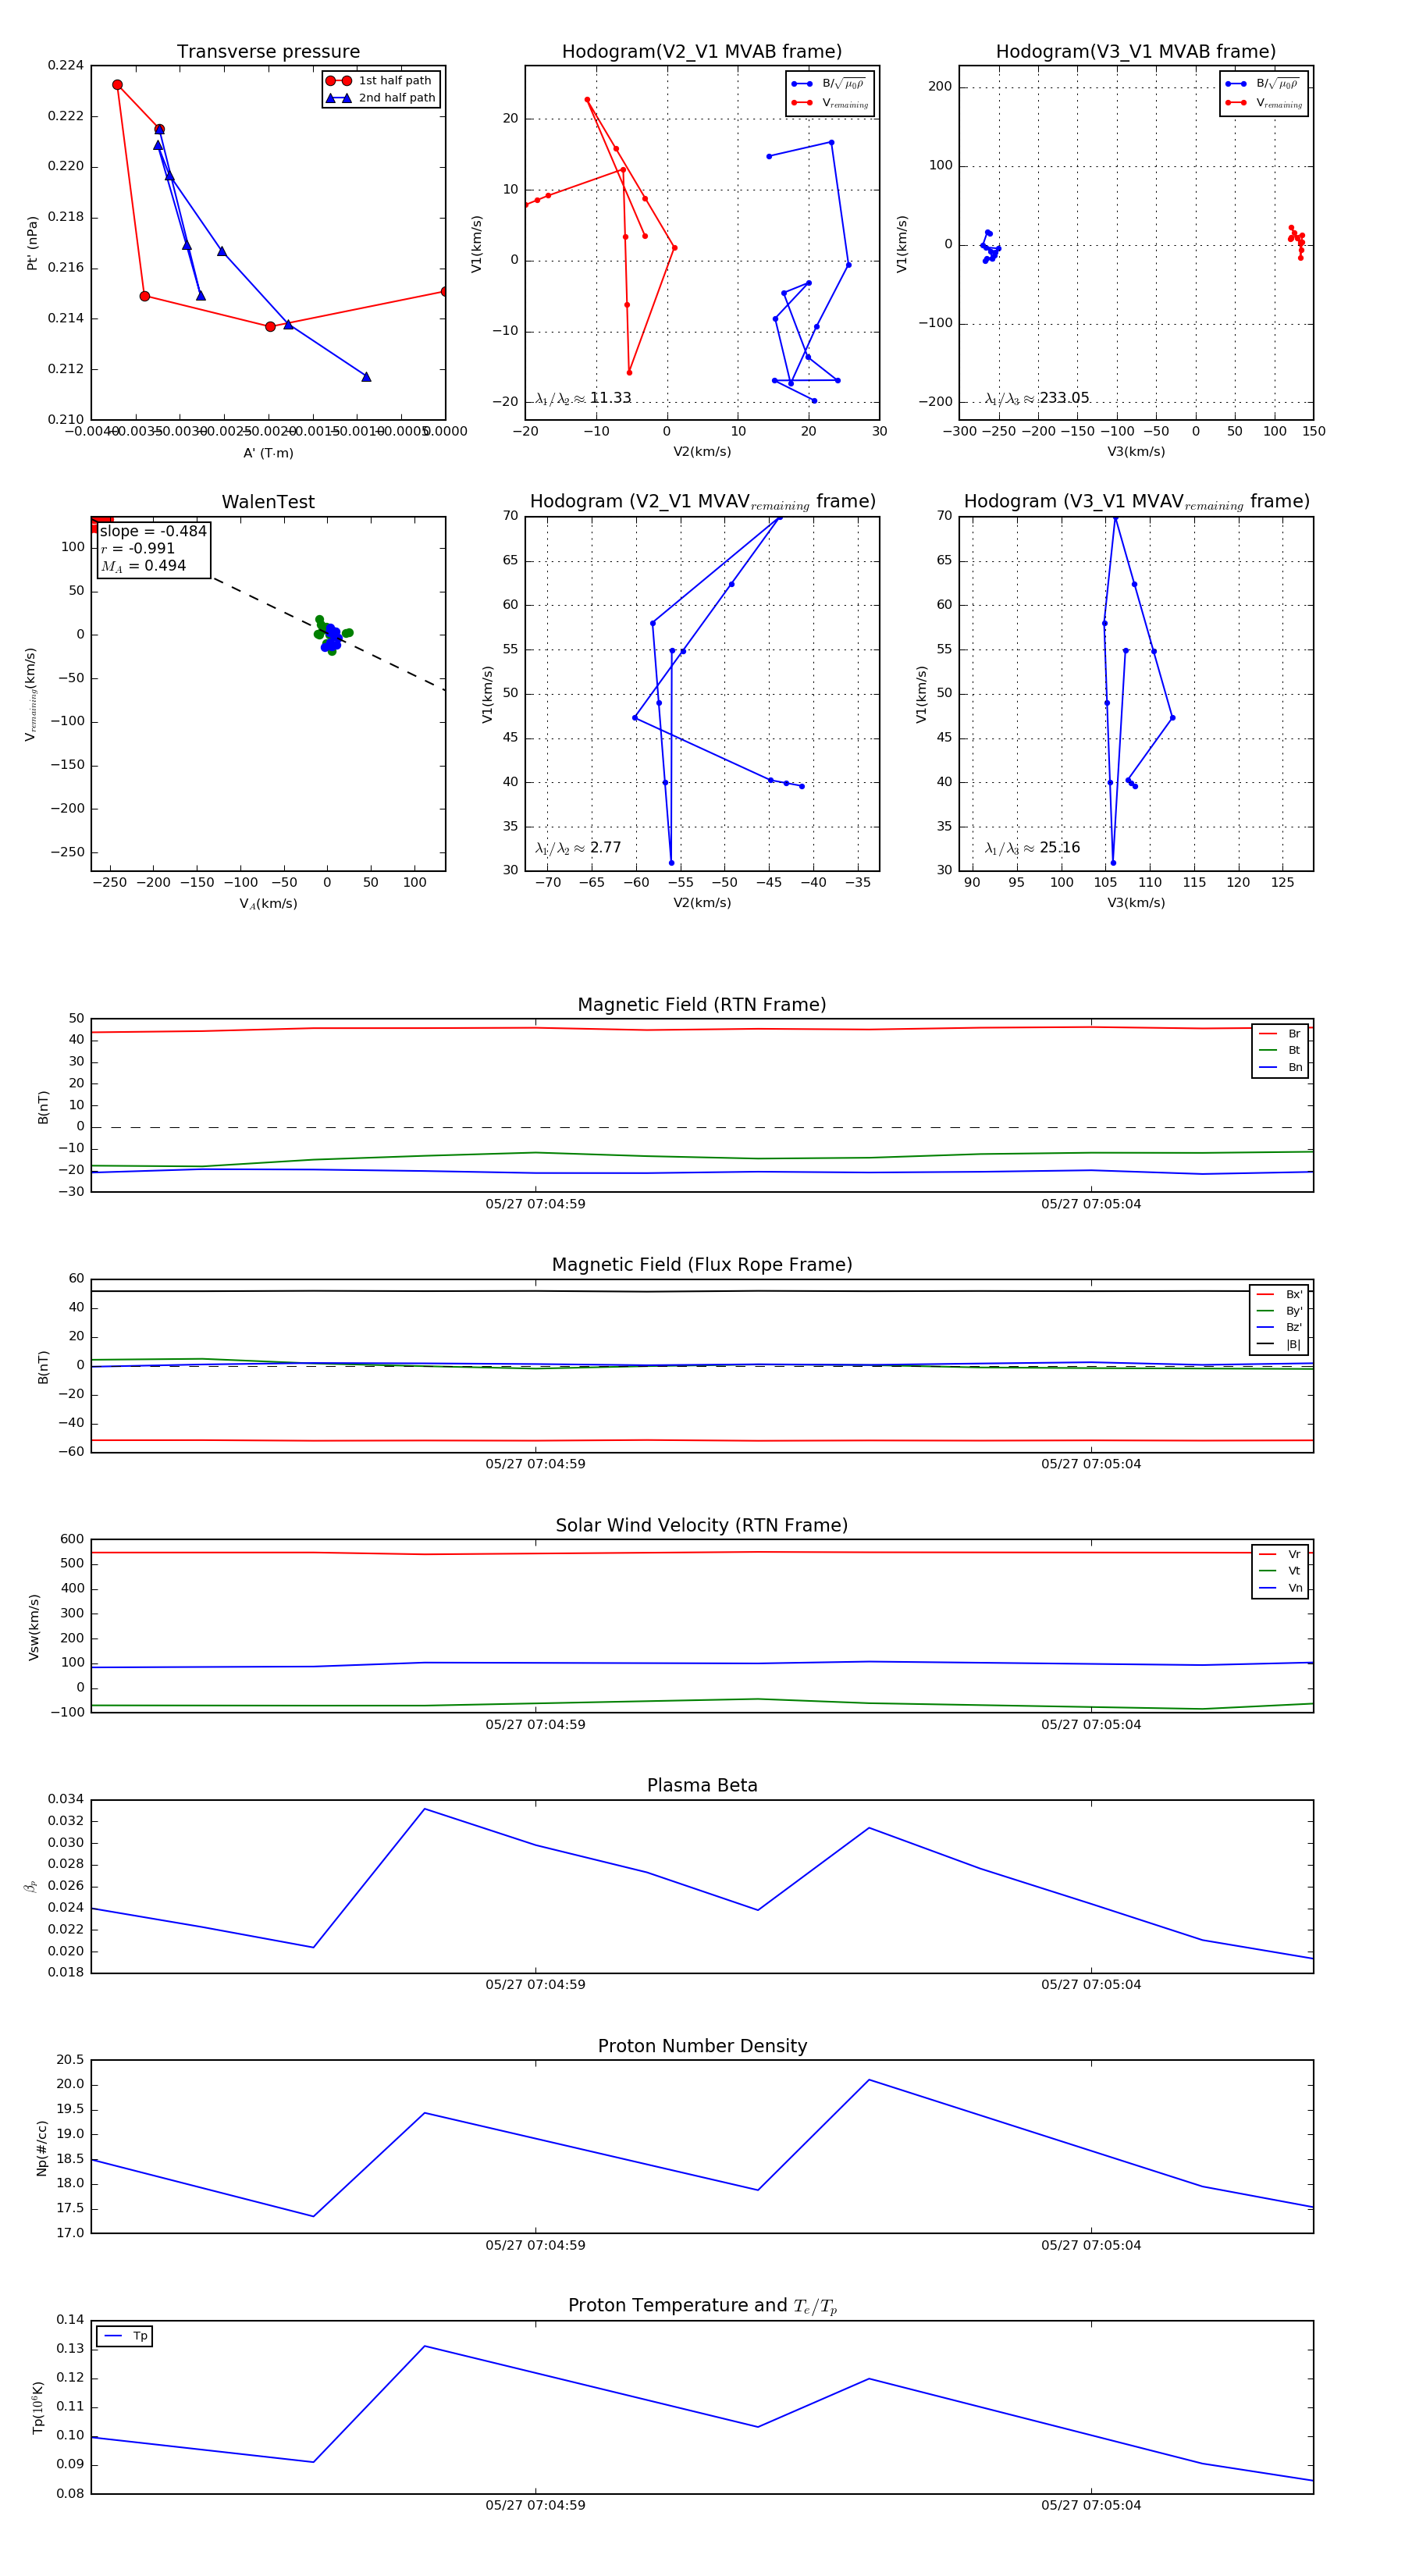Click the "Tp(10^6K)" y-axis label
Image resolution: width=1405 pixels, height=2576 pixels.
pyautogui.click(x=38, y=2408)
